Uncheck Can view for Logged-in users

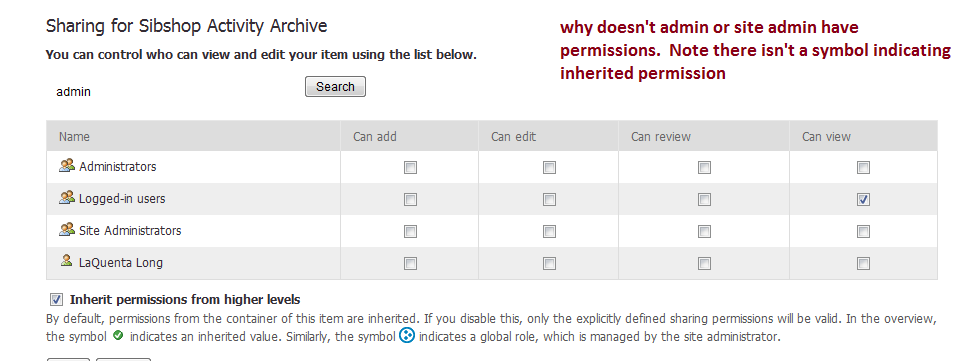[x=863, y=200]
